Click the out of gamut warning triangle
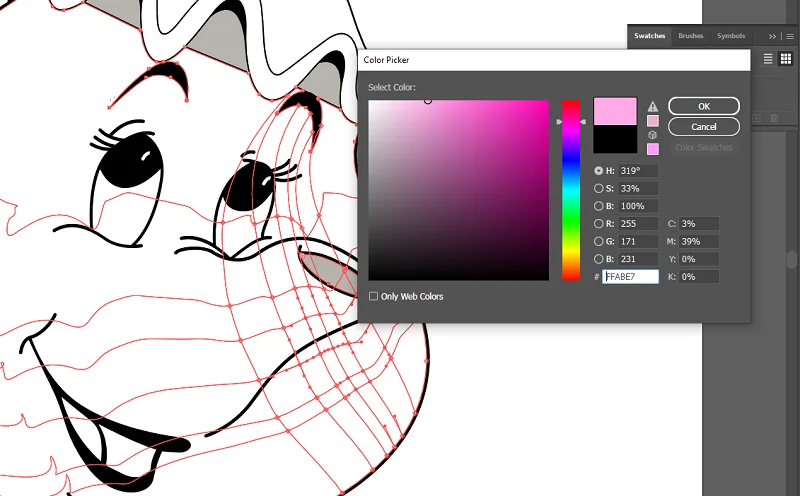 653,106
